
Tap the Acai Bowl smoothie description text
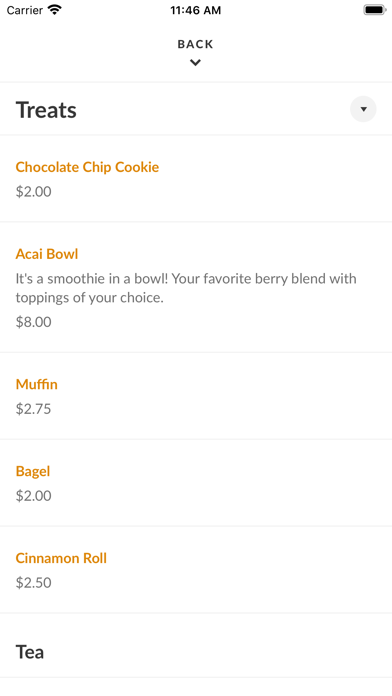click(186, 288)
